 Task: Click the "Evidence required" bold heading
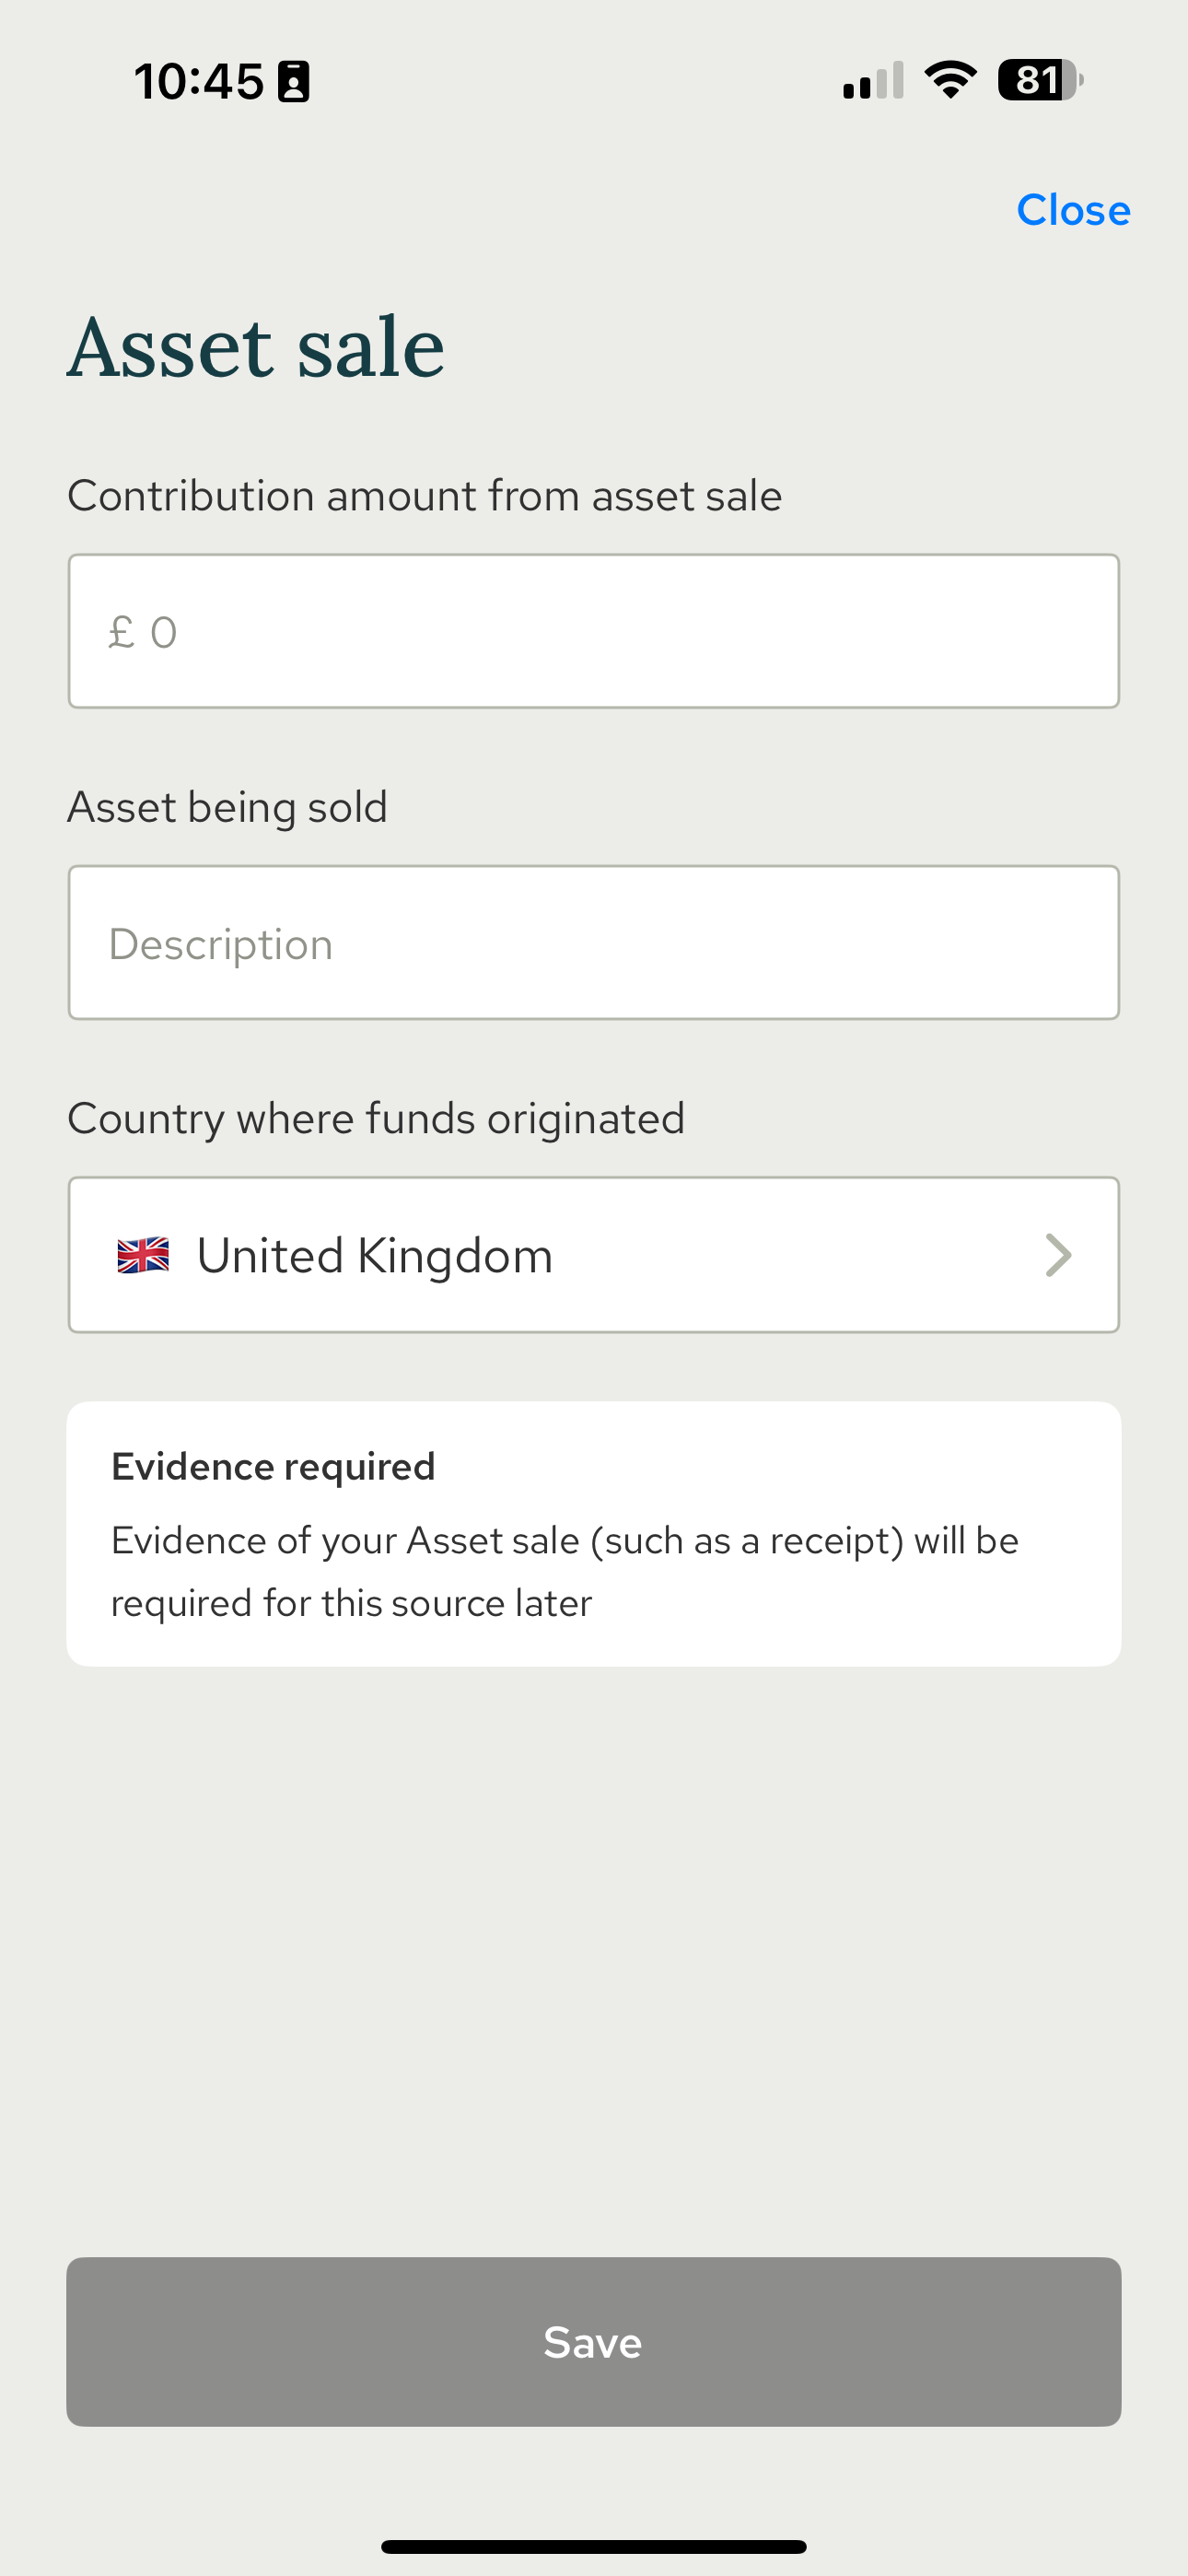point(273,1466)
